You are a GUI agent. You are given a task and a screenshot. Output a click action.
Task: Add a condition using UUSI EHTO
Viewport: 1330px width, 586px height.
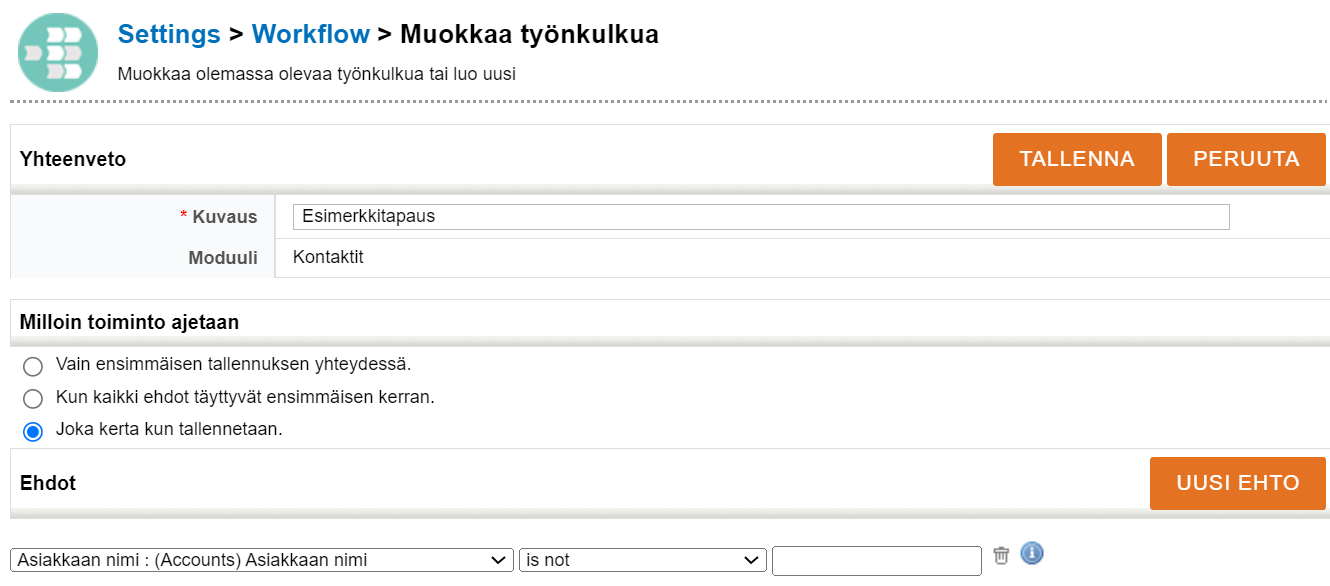(1237, 483)
